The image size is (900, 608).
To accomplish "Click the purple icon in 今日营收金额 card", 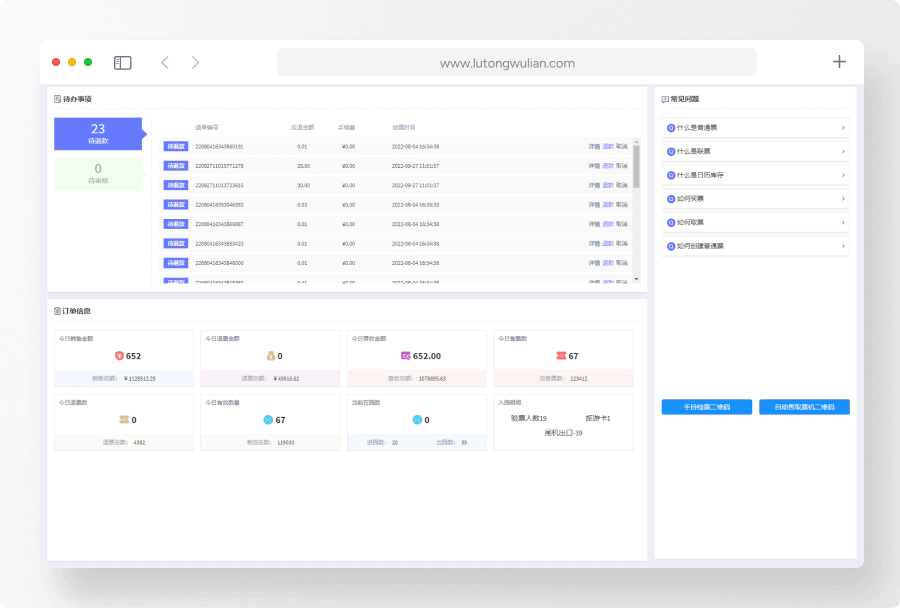I will 405,356.
